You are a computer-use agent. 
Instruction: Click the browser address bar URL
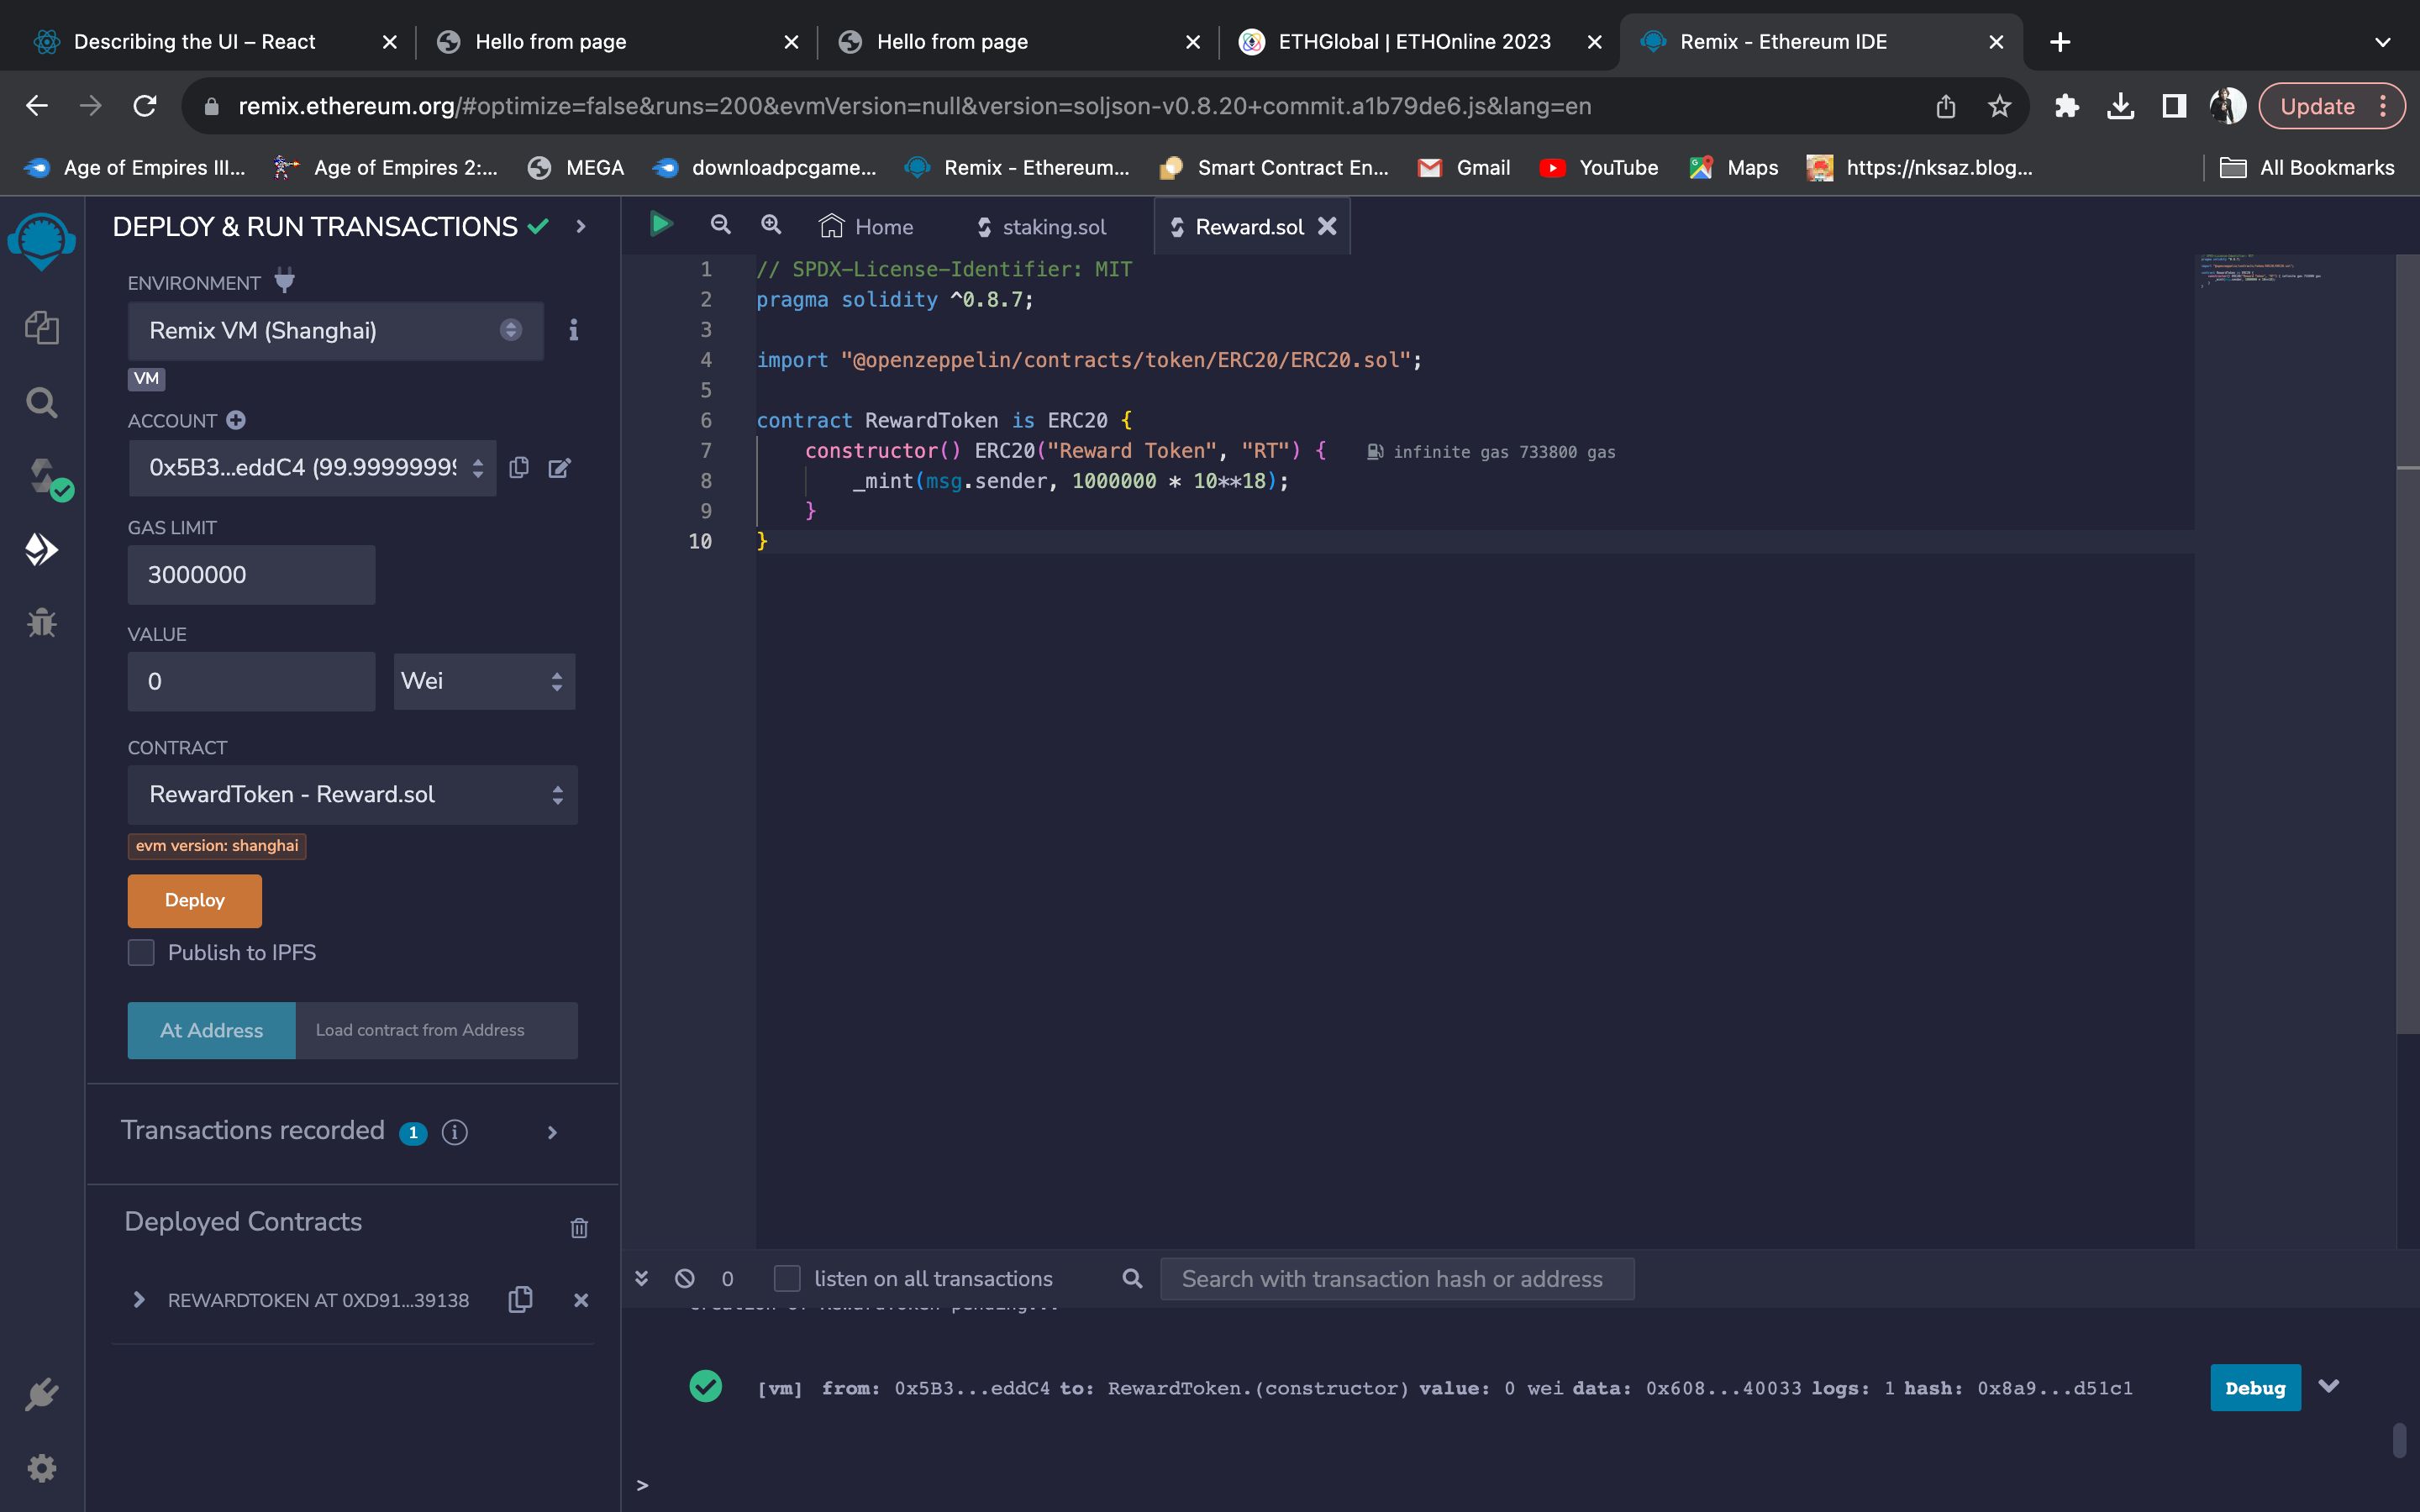(x=914, y=106)
